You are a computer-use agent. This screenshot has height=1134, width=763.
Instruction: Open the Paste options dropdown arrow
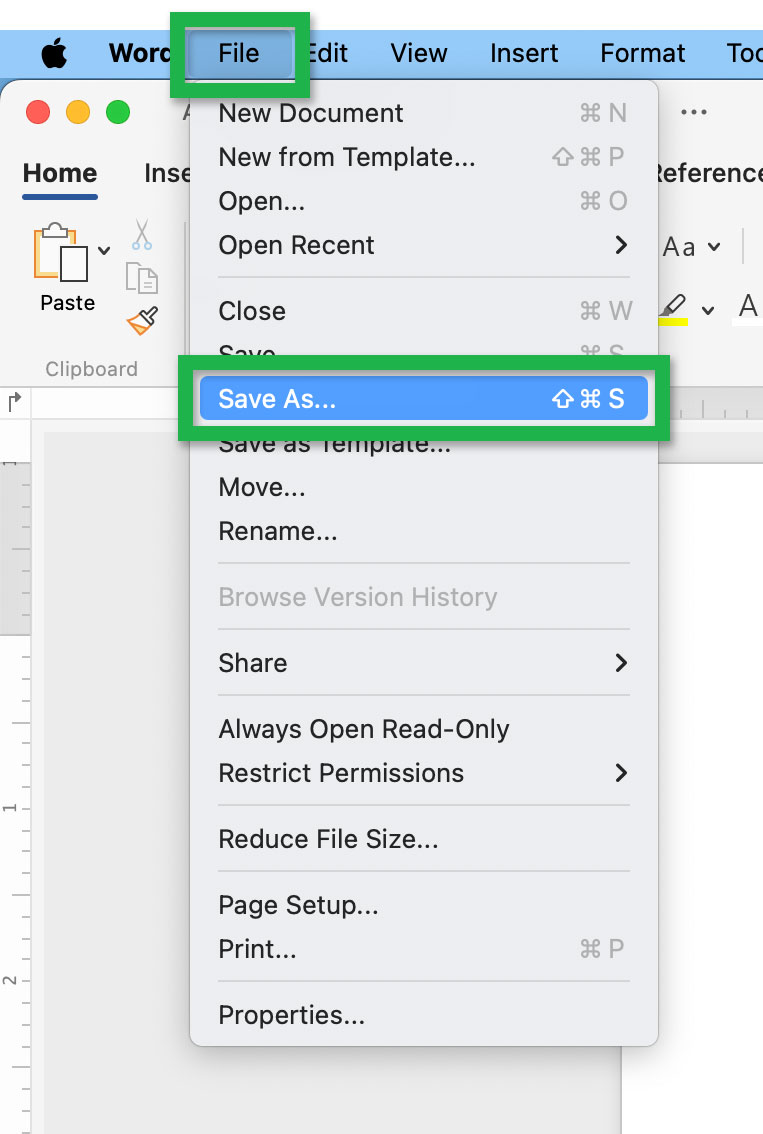[105, 249]
